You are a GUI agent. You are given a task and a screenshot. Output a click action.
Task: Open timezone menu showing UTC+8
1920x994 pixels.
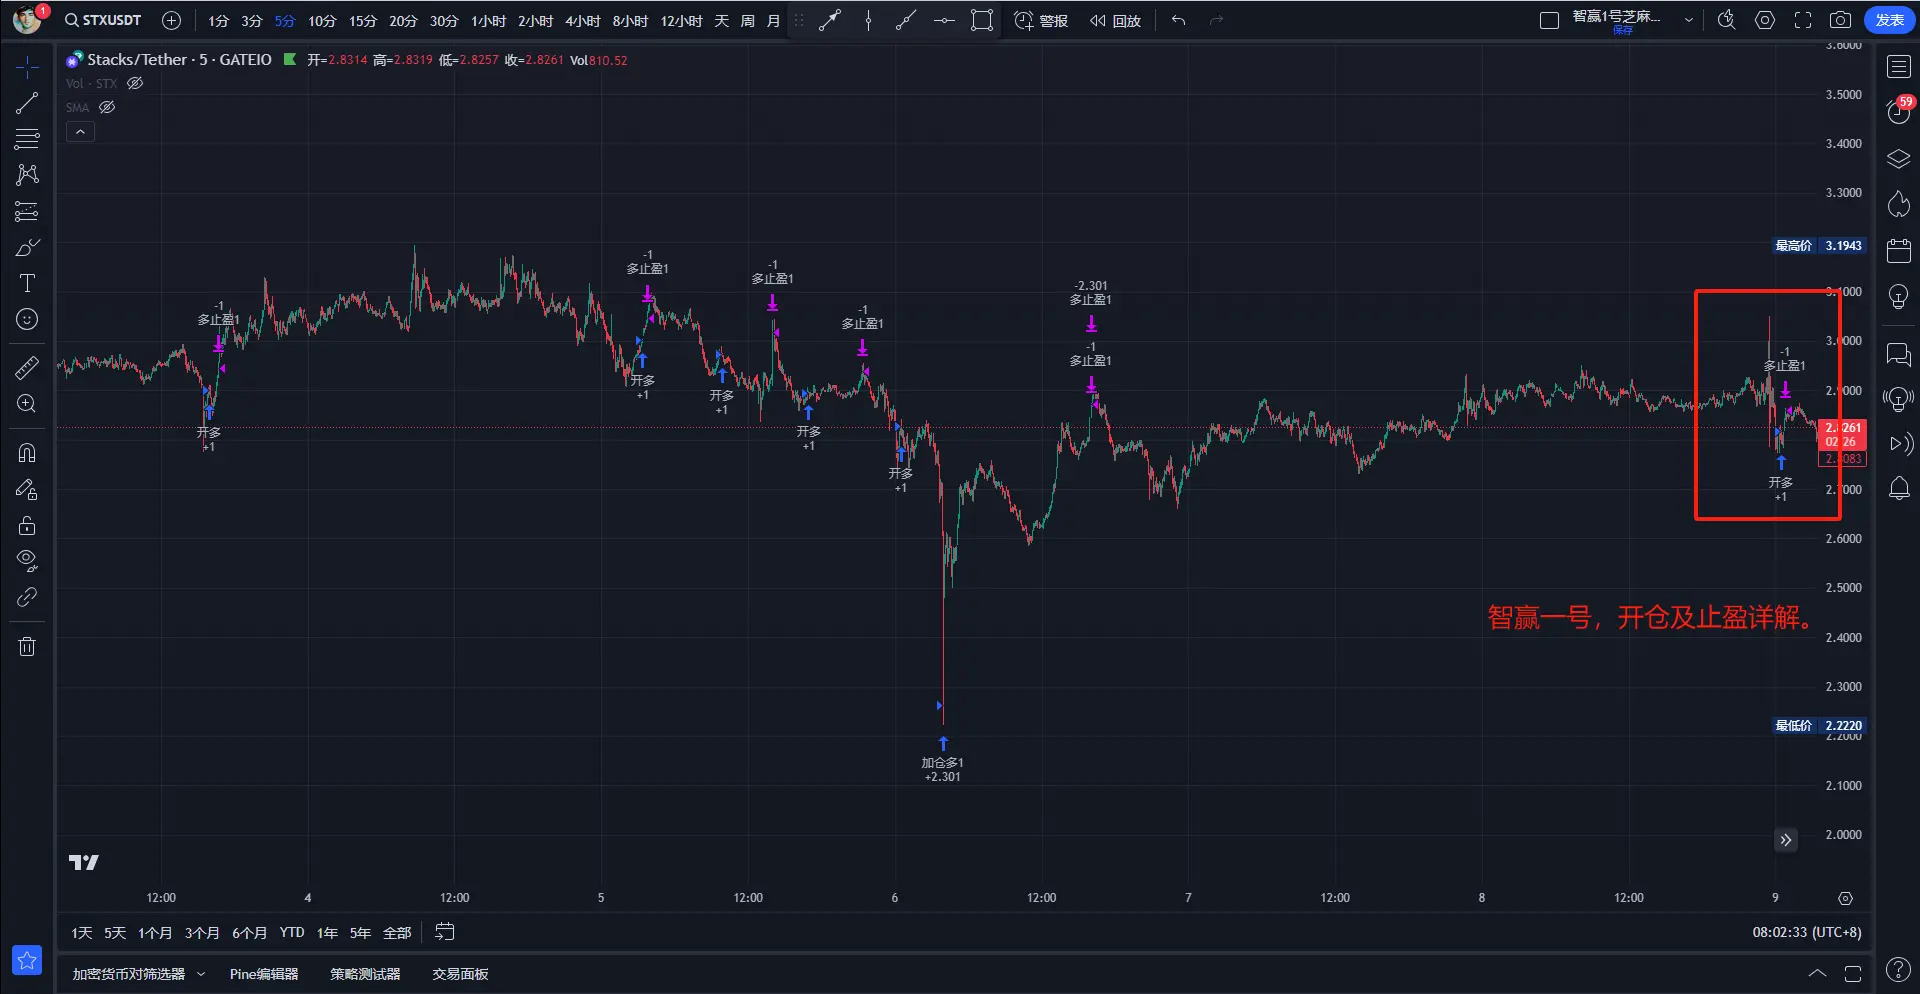1807,932
